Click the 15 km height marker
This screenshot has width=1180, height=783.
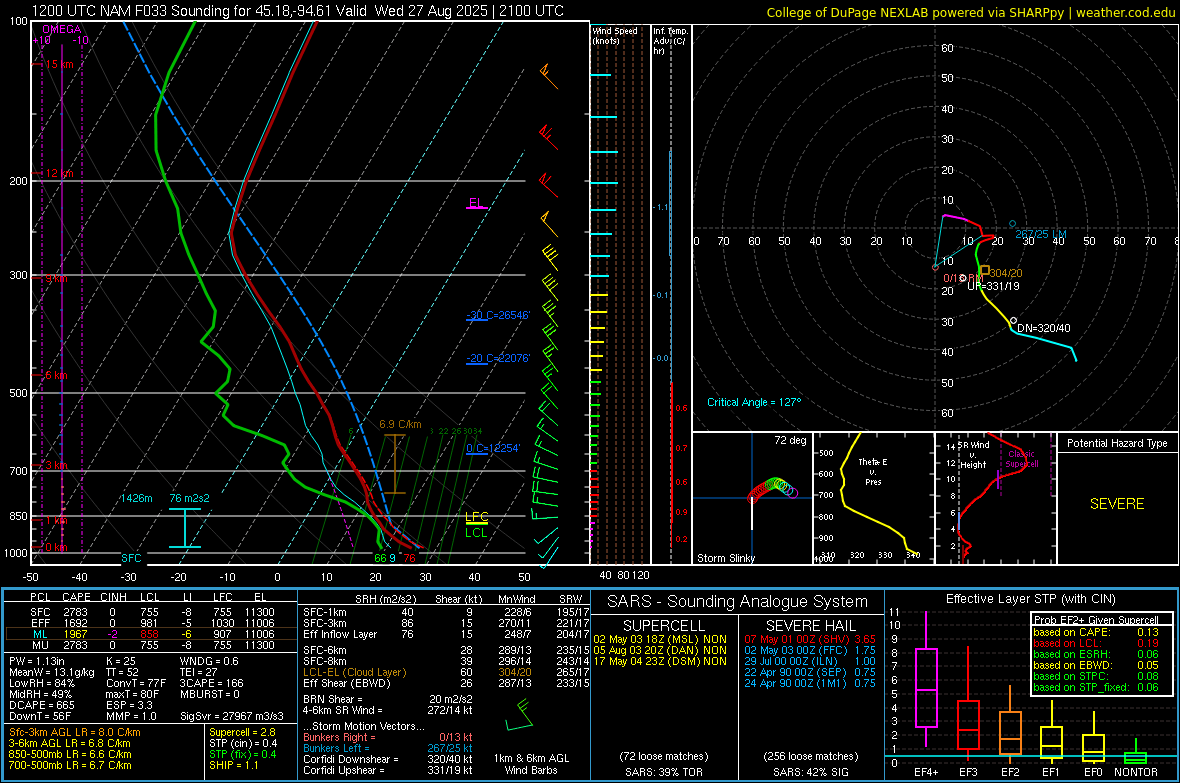59,64
